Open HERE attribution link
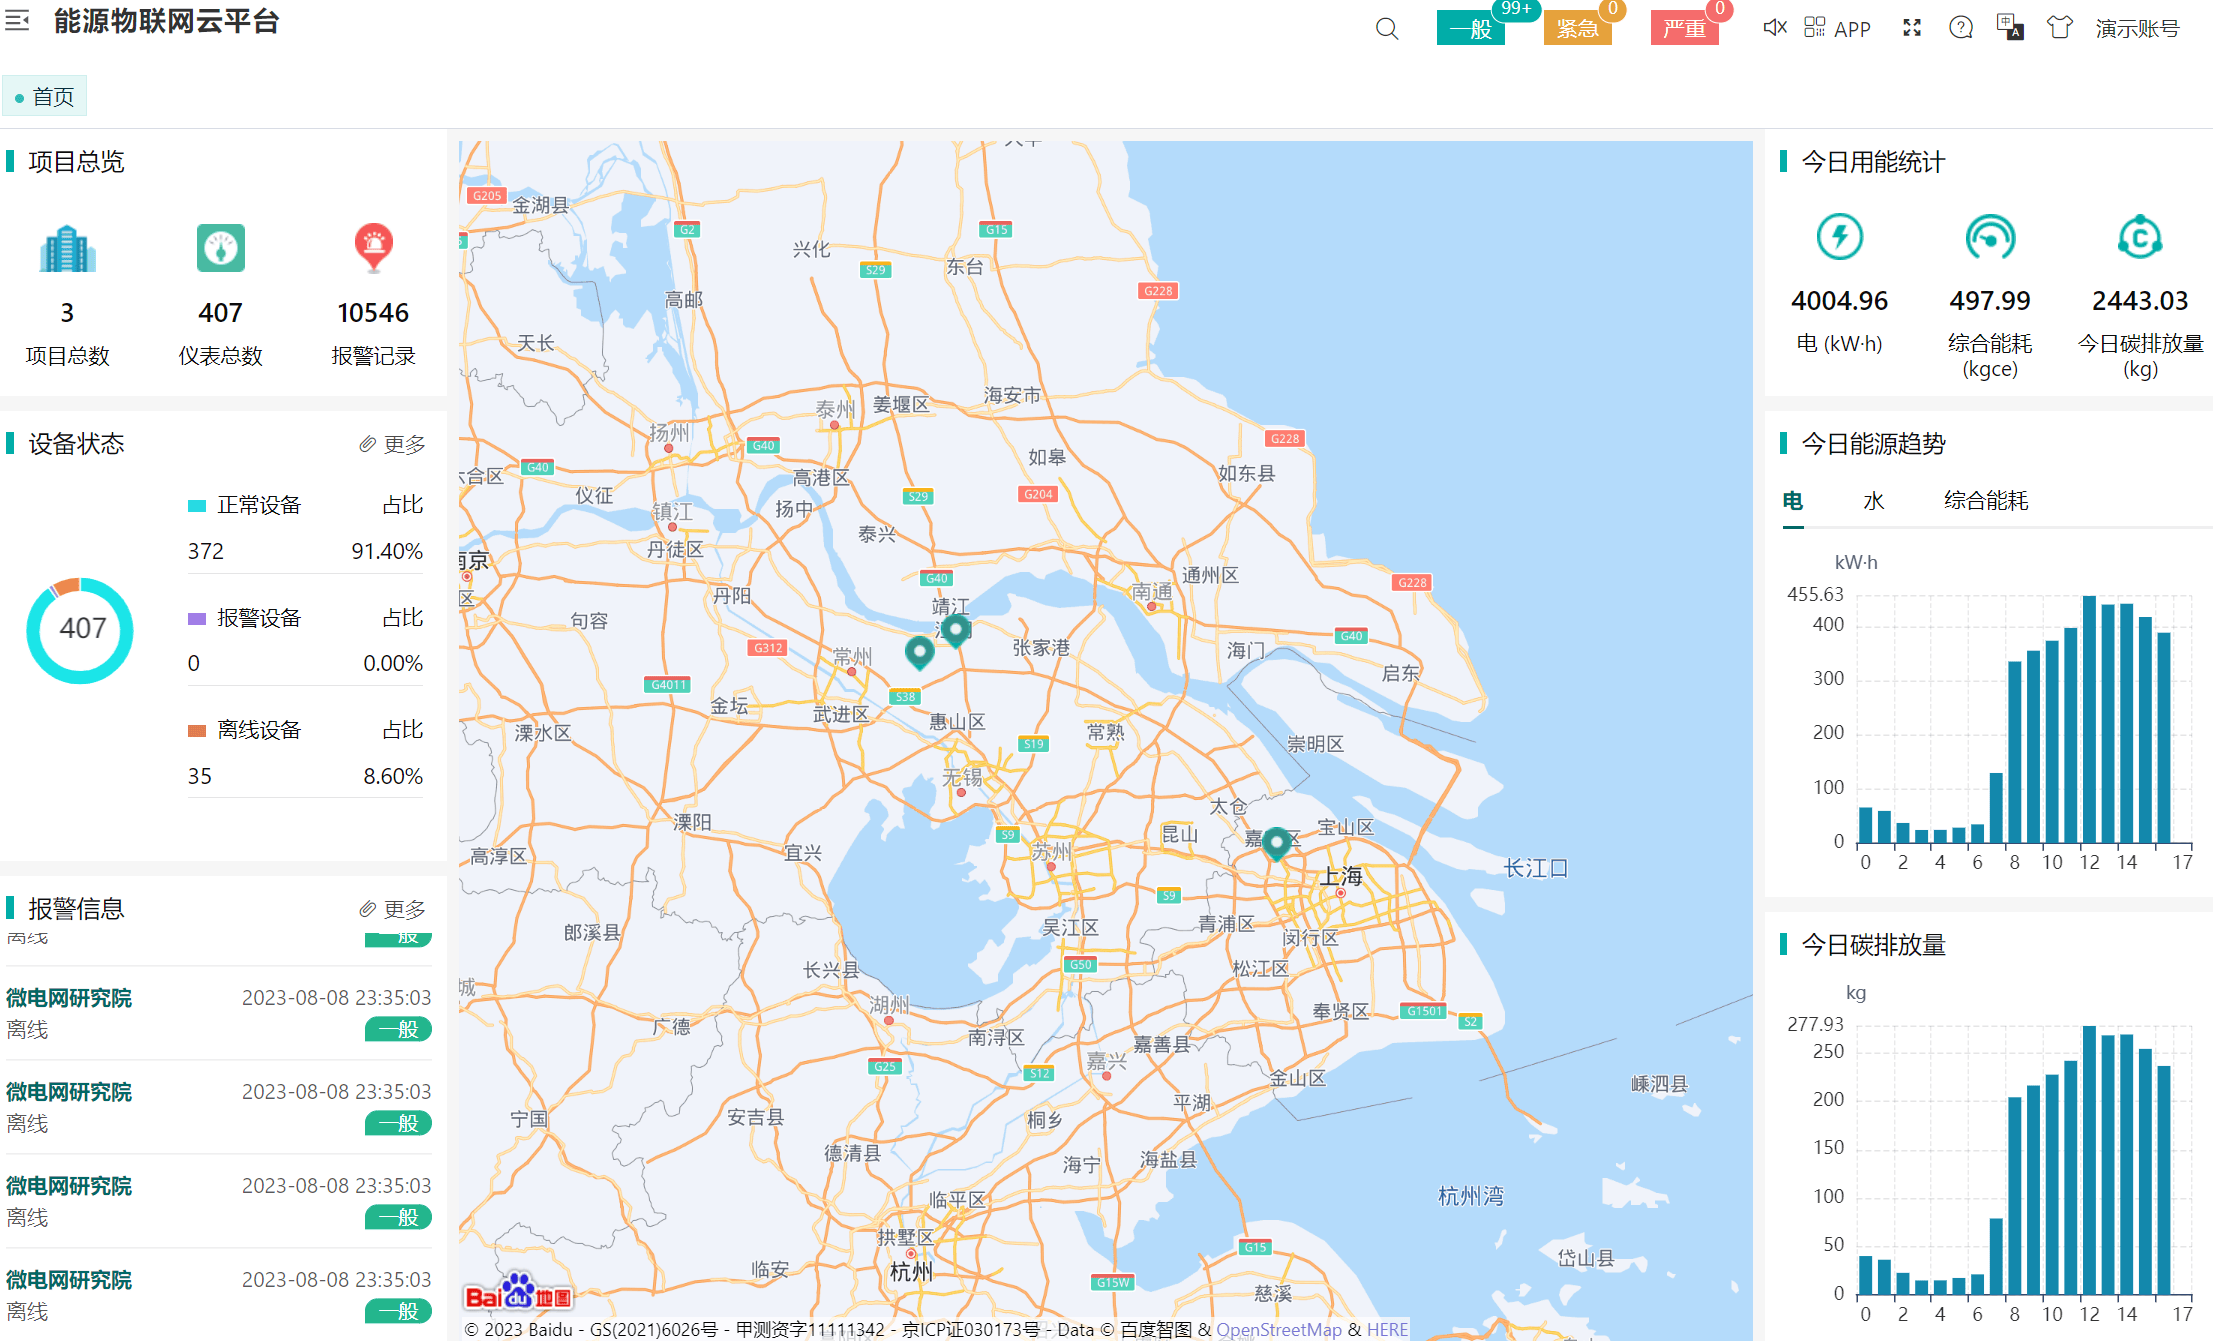This screenshot has height=1341, width=2213. pyautogui.click(x=1387, y=1329)
